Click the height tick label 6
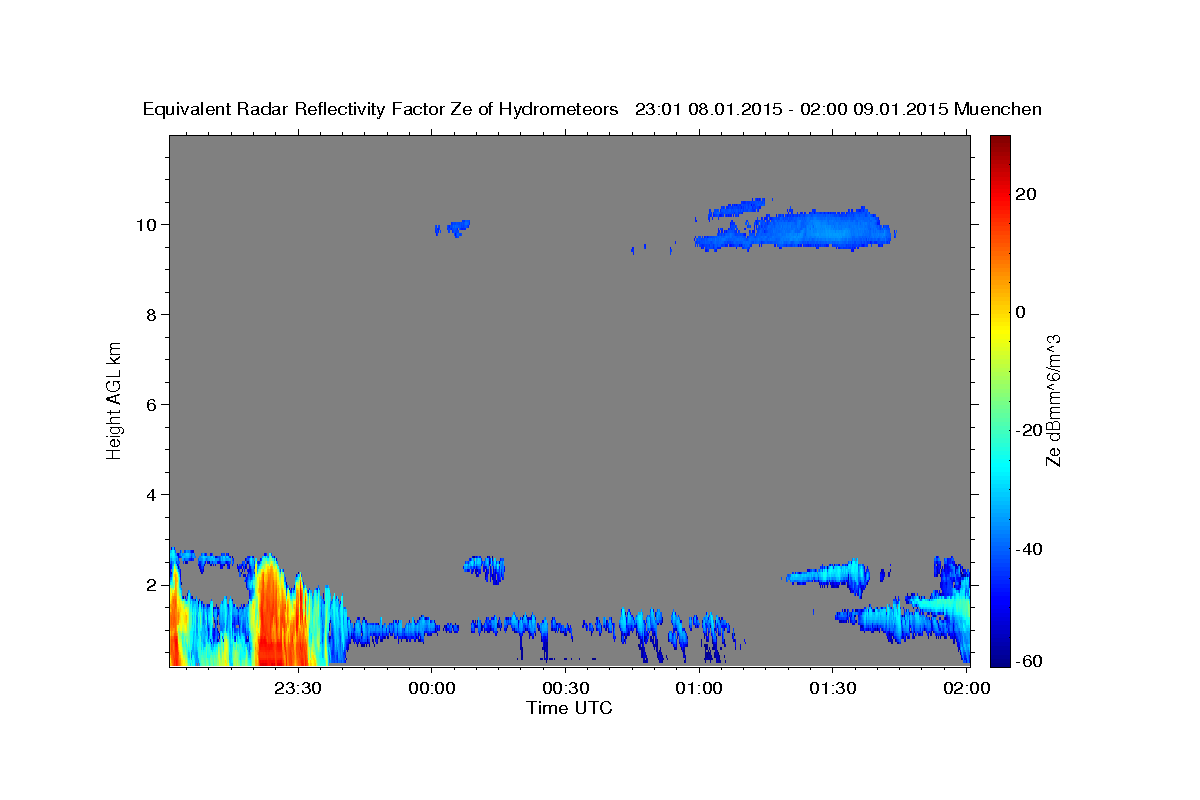Image resolution: width=1200 pixels, height=800 pixels. tap(152, 405)
